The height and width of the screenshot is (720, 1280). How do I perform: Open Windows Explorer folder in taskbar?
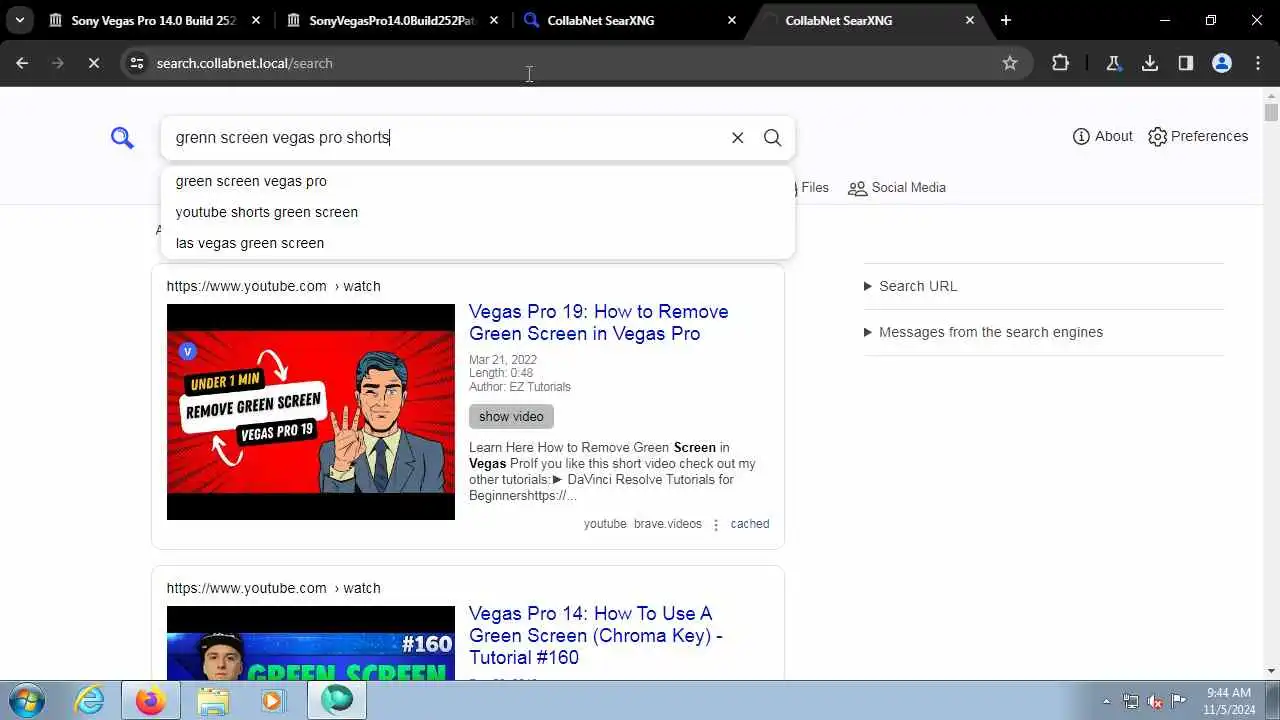tap(212, 701)
